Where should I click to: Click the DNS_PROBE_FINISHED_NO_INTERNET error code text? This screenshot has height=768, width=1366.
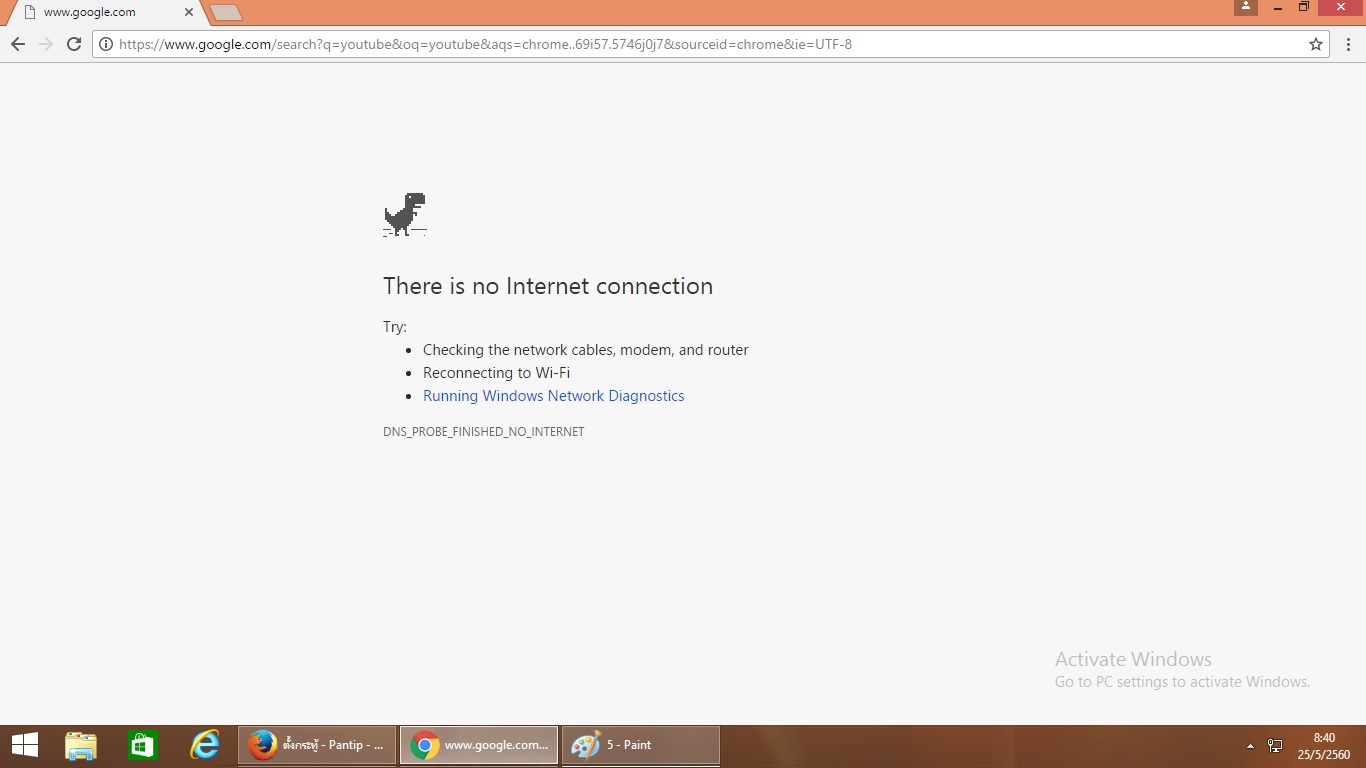point(483,432)
